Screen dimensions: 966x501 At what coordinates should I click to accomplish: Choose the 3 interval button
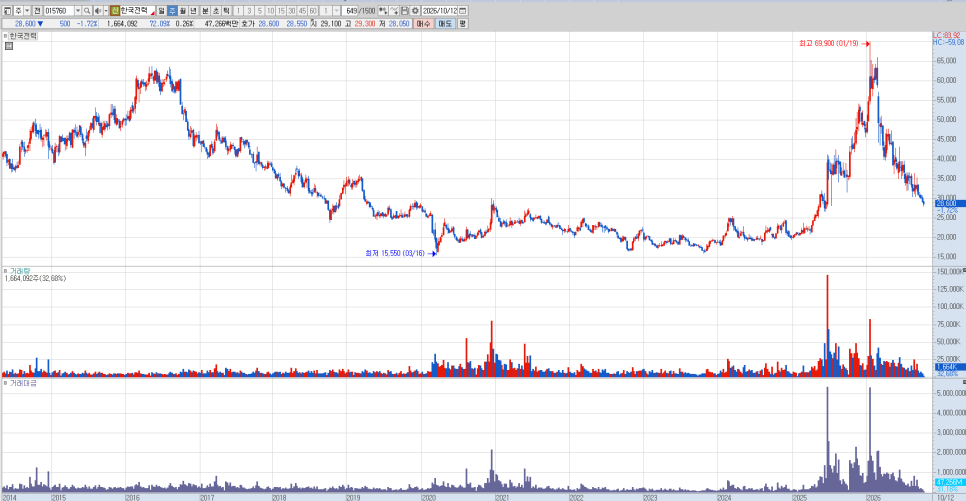[x=249, y=11]
